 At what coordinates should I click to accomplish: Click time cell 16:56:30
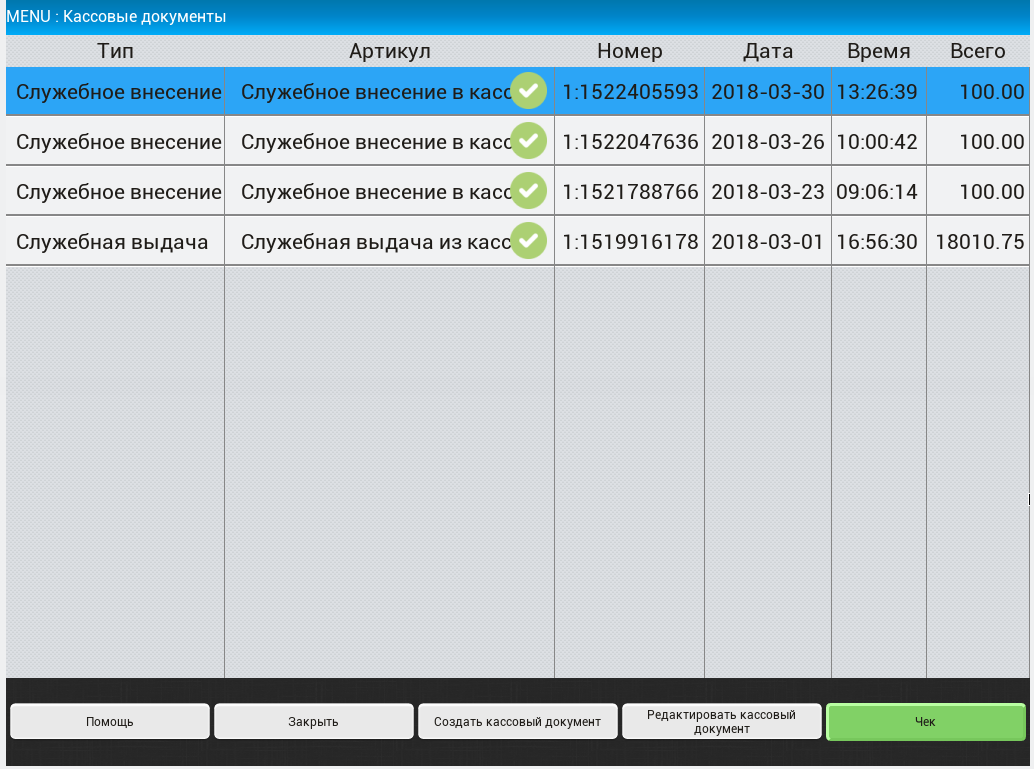pos(879,242)
